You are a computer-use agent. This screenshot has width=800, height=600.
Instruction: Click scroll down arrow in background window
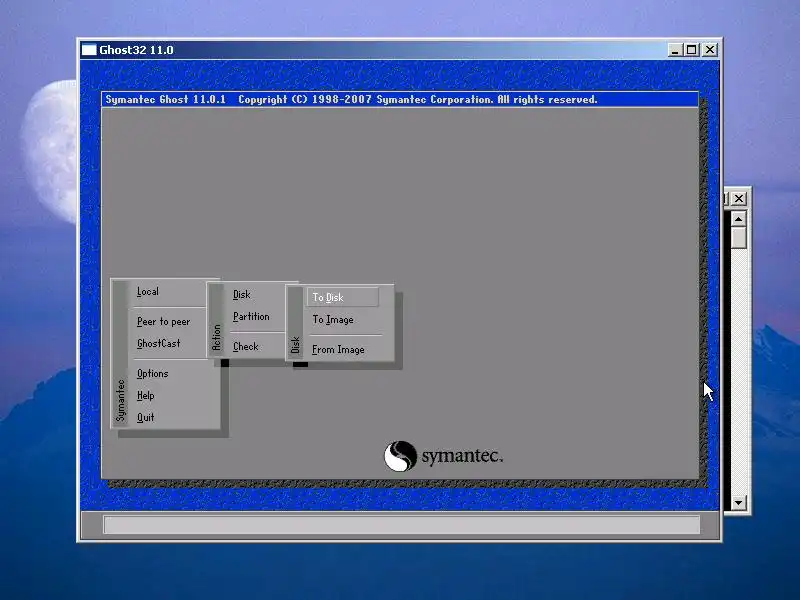pos(738,503)
